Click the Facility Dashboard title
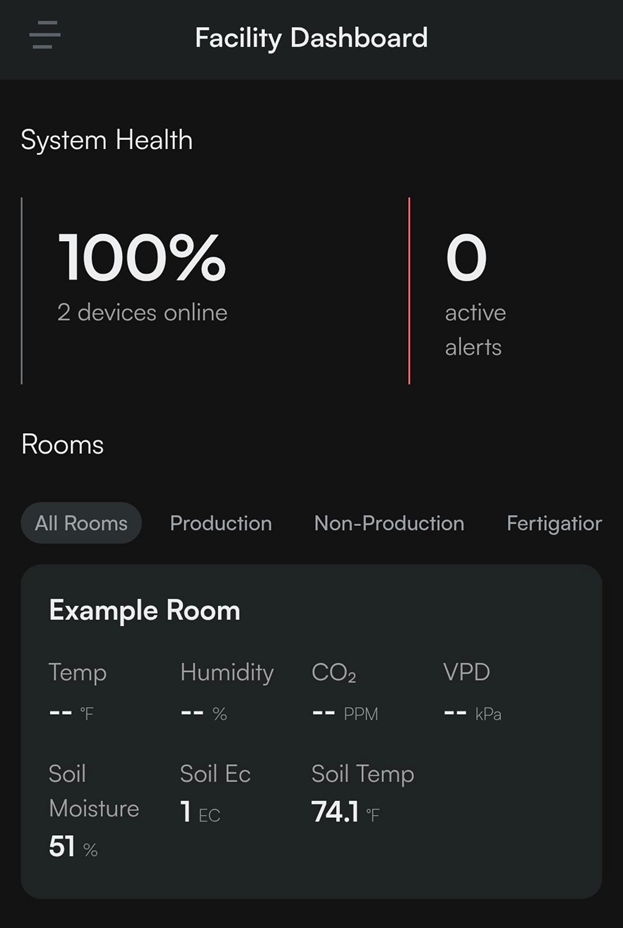 (311, 38)
